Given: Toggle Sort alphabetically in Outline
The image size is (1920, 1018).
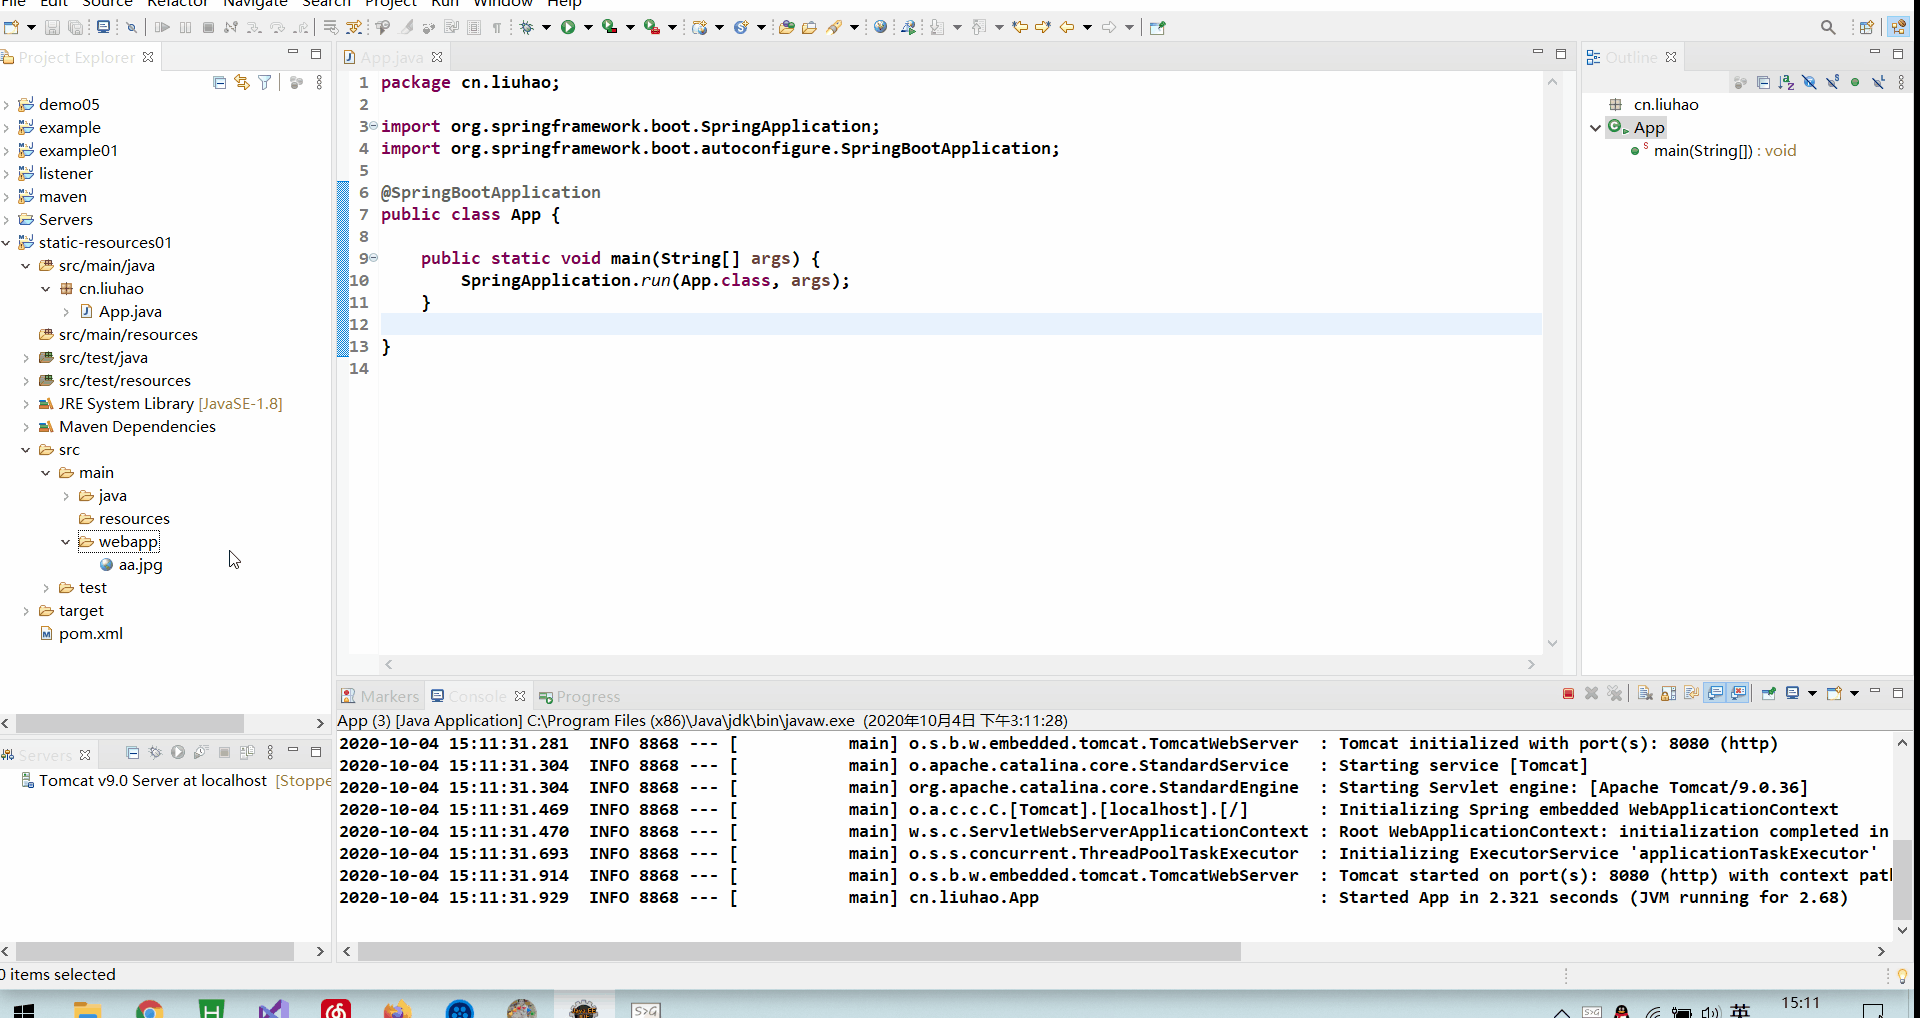Looking at the screenshot, I should [x=1786, y=82].
